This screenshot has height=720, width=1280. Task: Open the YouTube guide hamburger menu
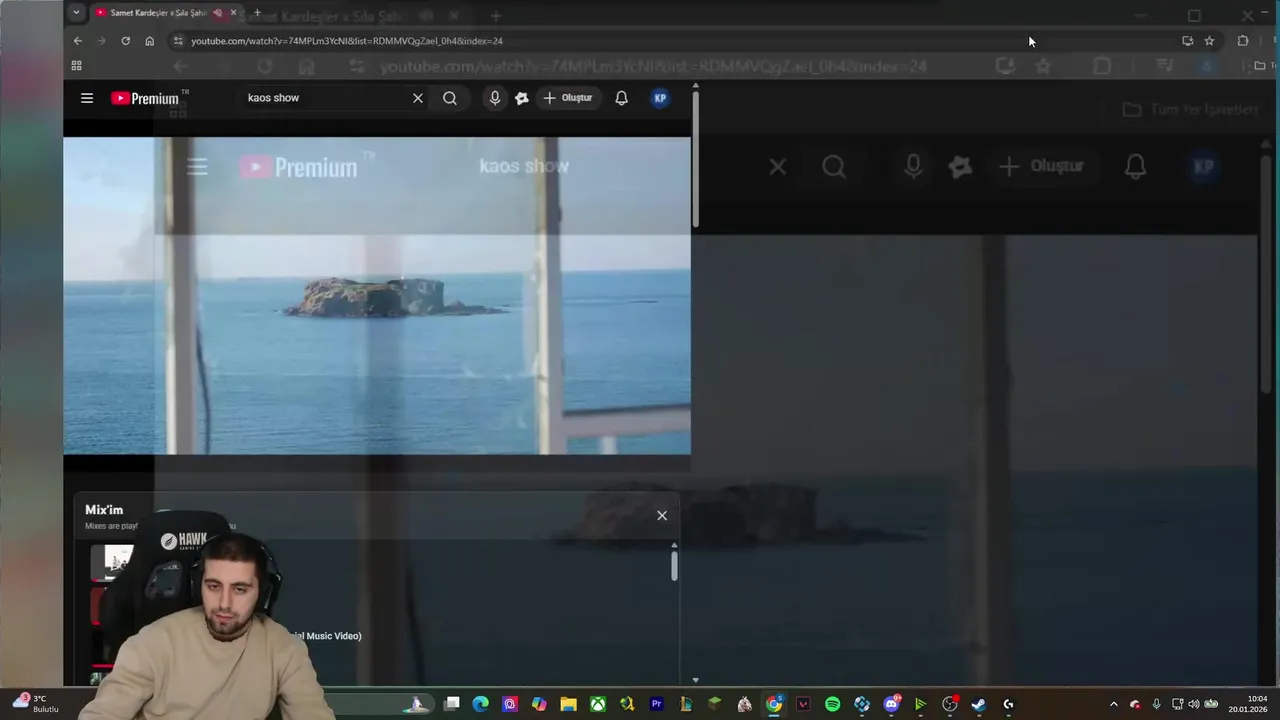click(87, 98)
